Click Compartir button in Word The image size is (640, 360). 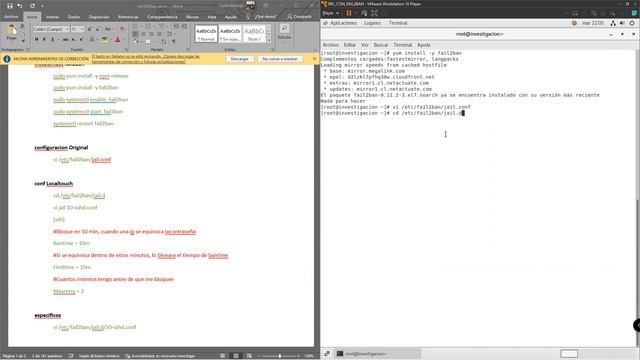[299, 17]
